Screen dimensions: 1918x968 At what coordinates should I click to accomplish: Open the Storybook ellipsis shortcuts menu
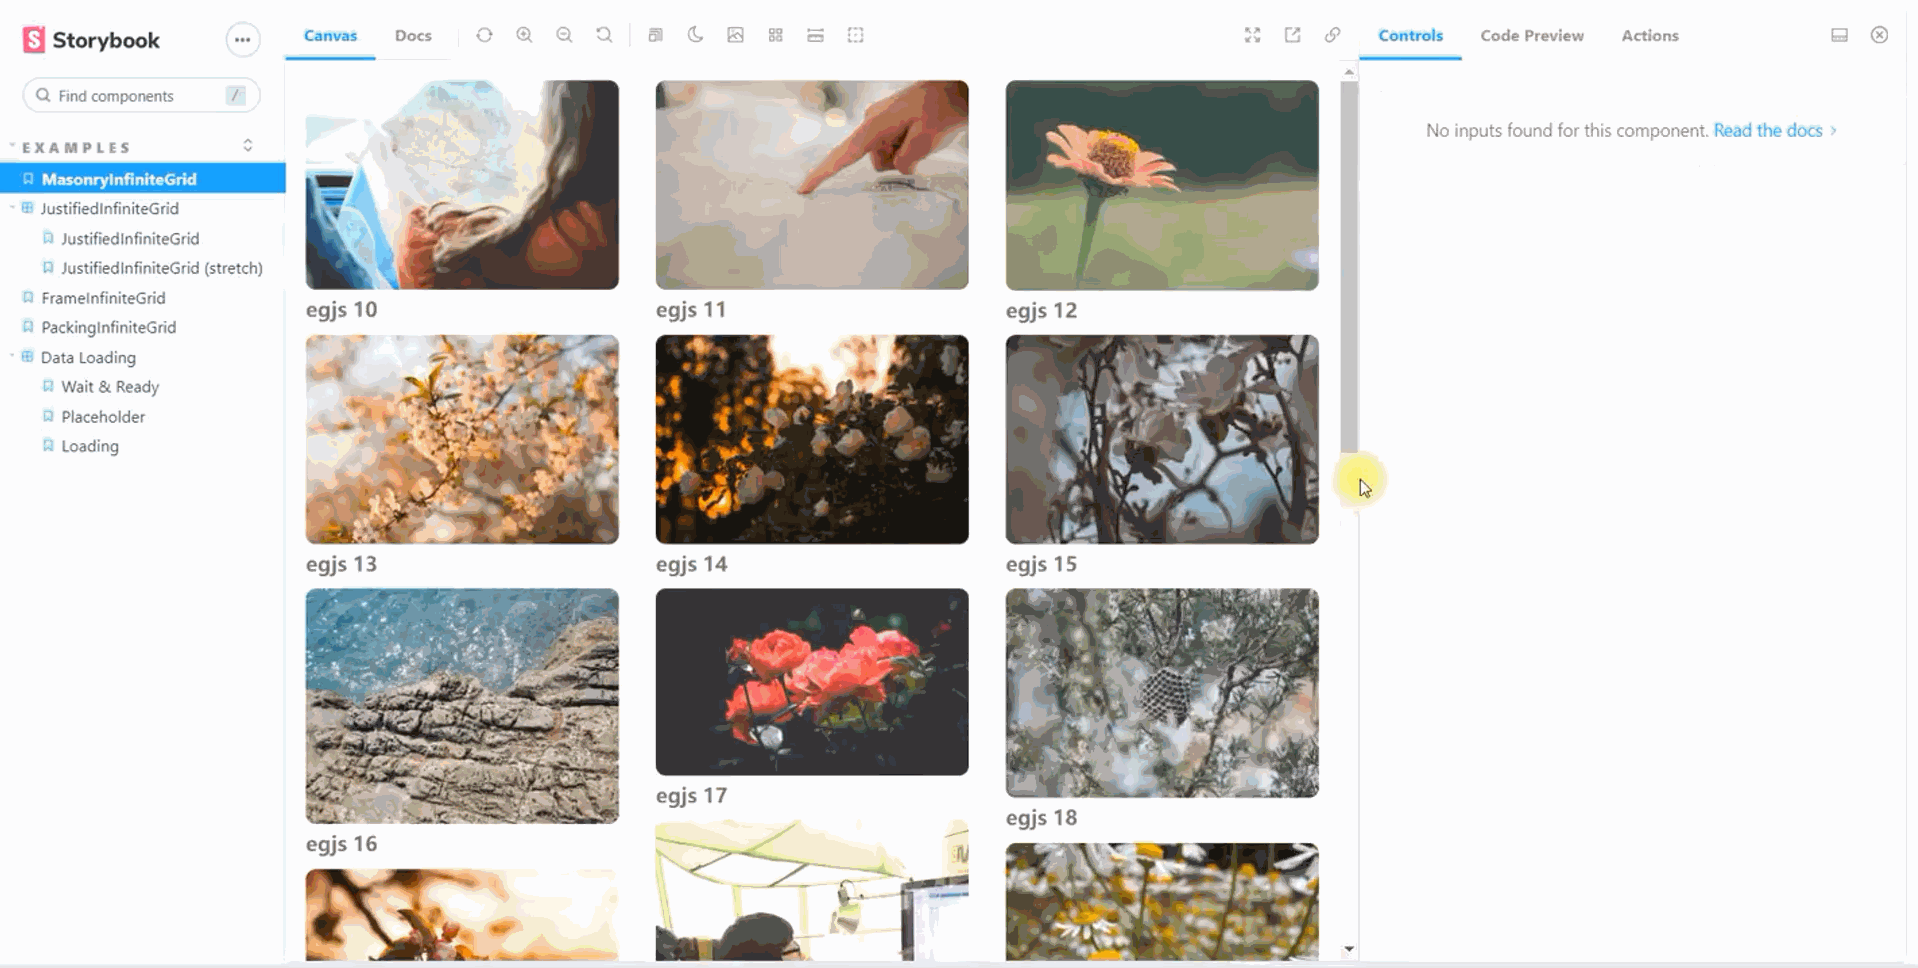[242, 40]
